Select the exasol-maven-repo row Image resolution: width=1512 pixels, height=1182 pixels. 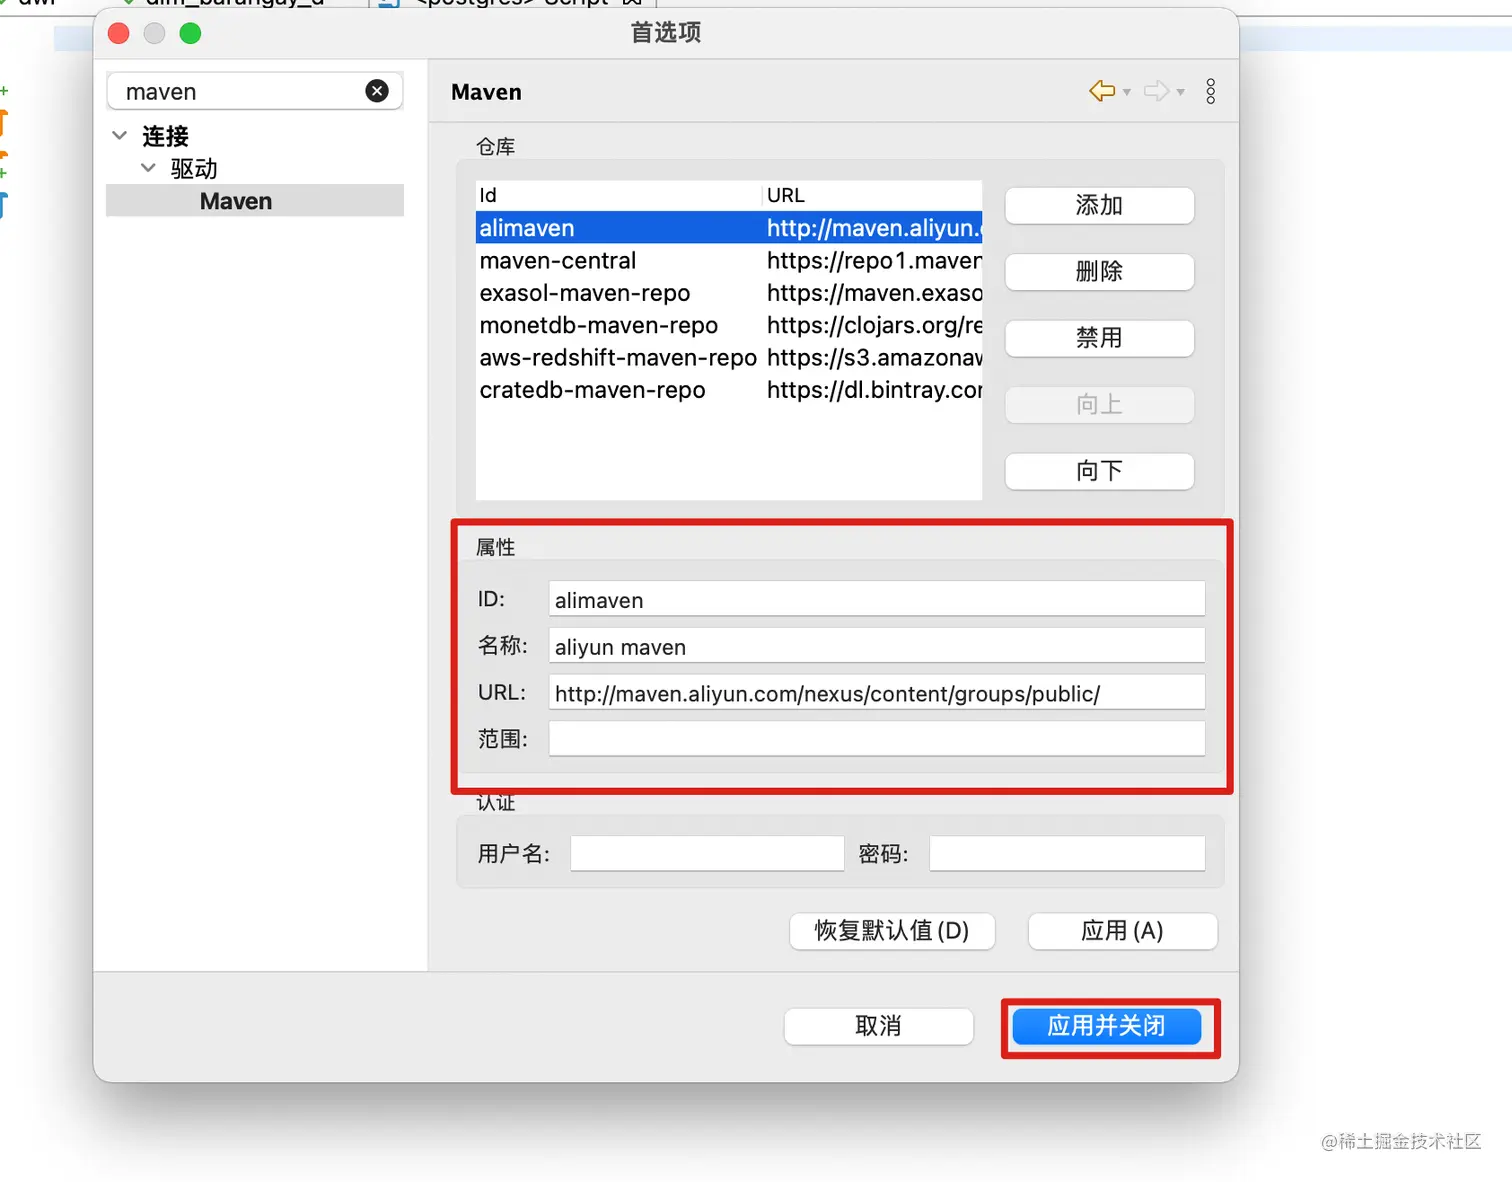point(729,293)
